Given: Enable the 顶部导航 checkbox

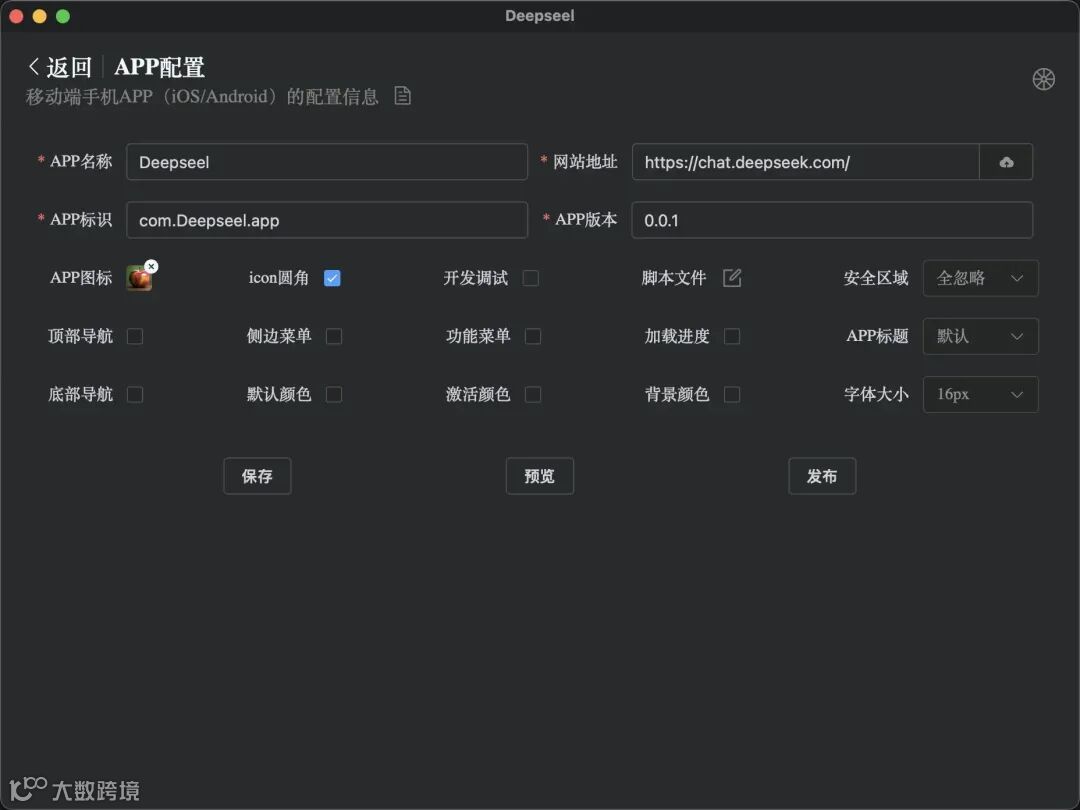Looking at the screenshot, I should coord(135,336).
